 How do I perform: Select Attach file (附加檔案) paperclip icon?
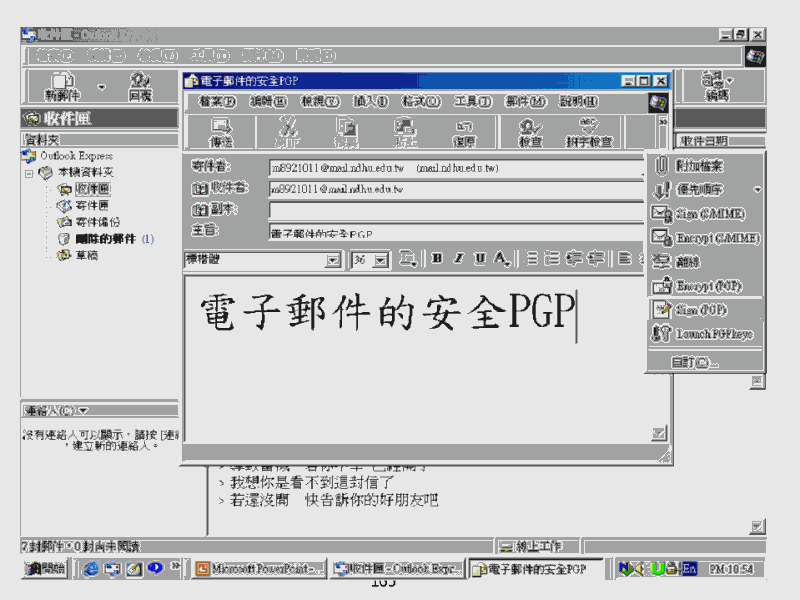click(x=661, y=166)
